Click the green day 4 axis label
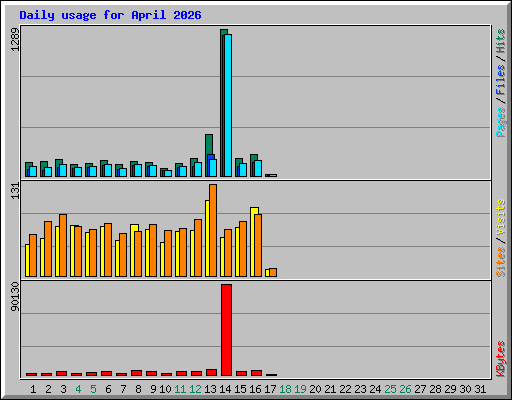The height and width of the screenshot is (400, 512). [x=78, y=389]
